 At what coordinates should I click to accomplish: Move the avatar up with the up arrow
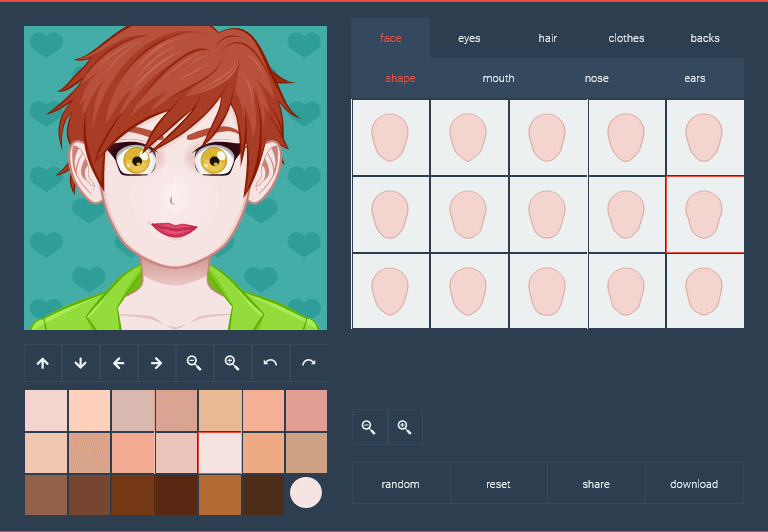(43, 363)
